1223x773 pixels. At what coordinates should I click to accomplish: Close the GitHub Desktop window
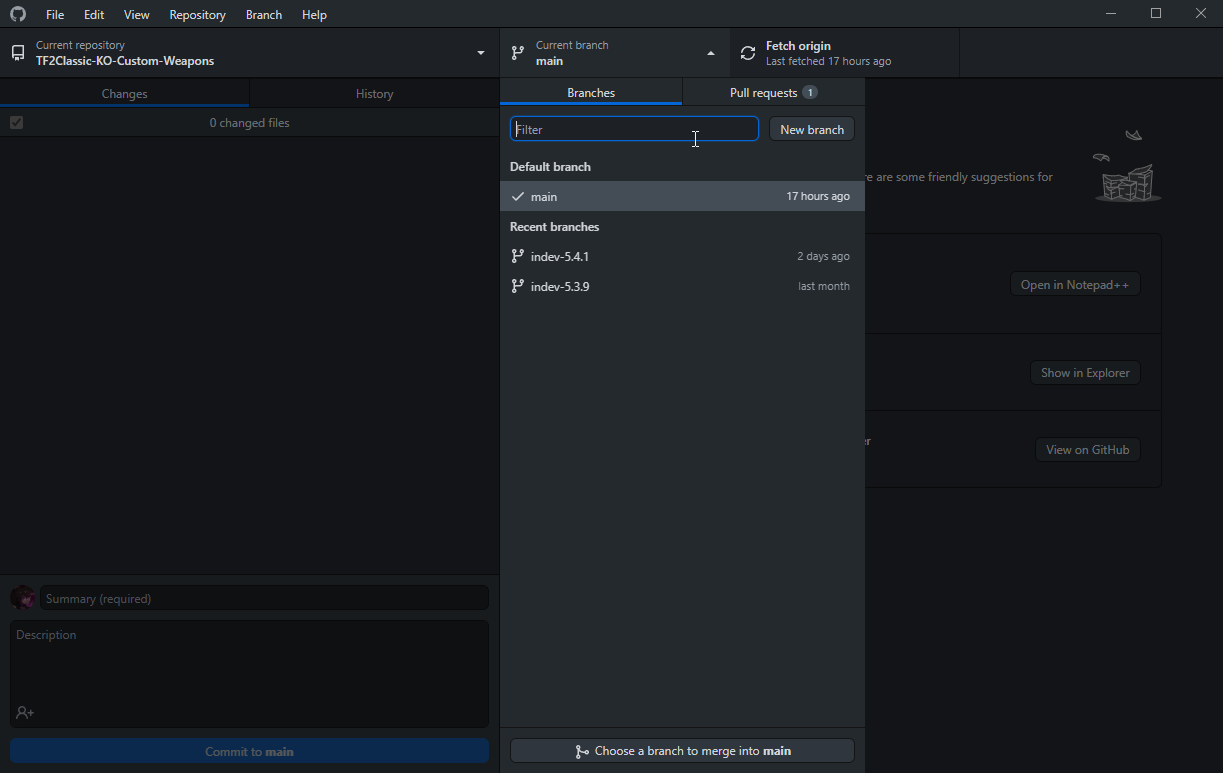(x=1201, y=14)
